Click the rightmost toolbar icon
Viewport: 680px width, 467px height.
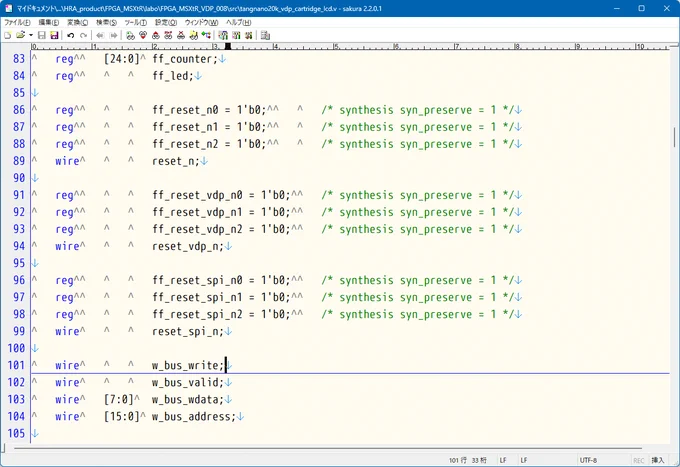coord(265,36)
